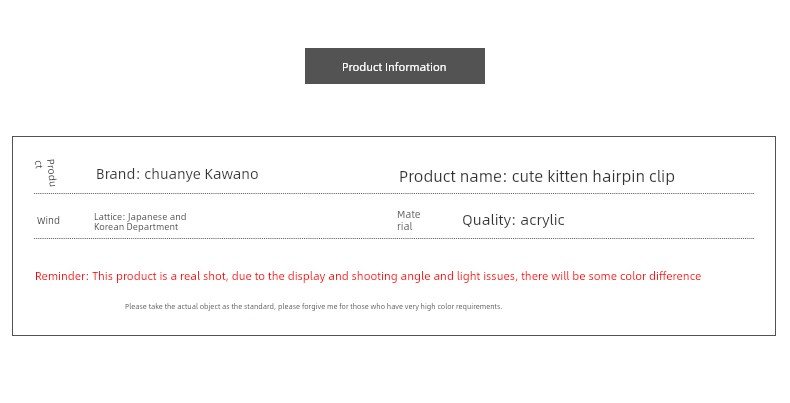
Task: Click the word Quality in second row
Action: click(487, 220)
